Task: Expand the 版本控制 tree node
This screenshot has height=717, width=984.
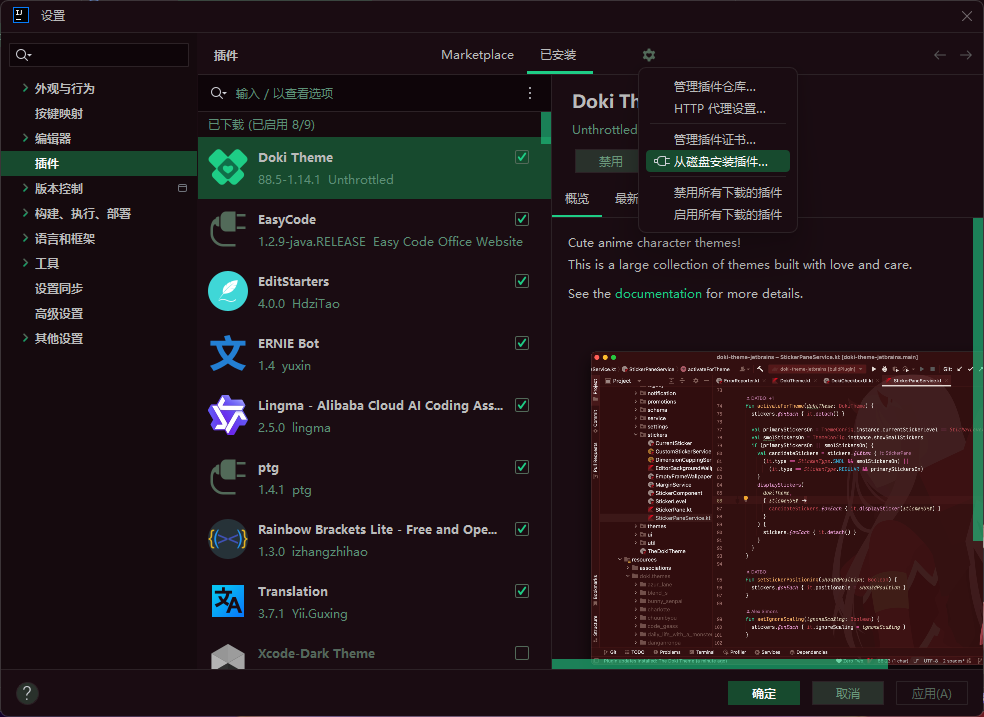Action: tap(25, 188)
